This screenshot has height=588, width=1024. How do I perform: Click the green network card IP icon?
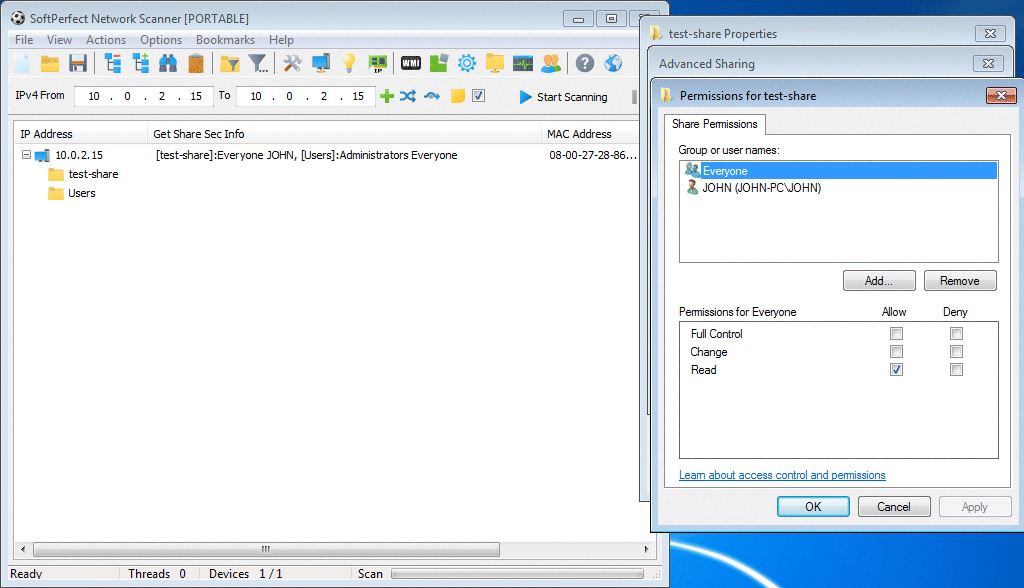click(x=377, y=63)
